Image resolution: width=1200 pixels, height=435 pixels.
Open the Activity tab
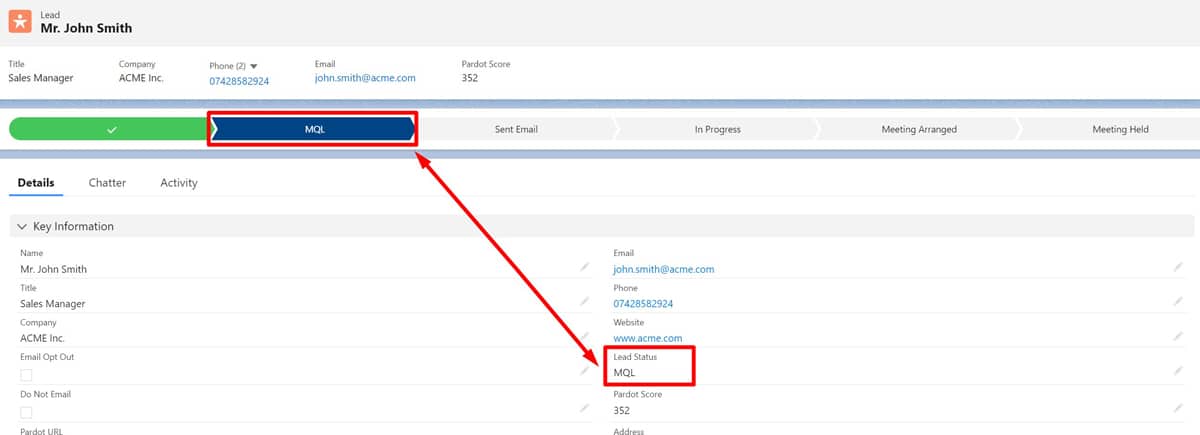pos(179,183)
